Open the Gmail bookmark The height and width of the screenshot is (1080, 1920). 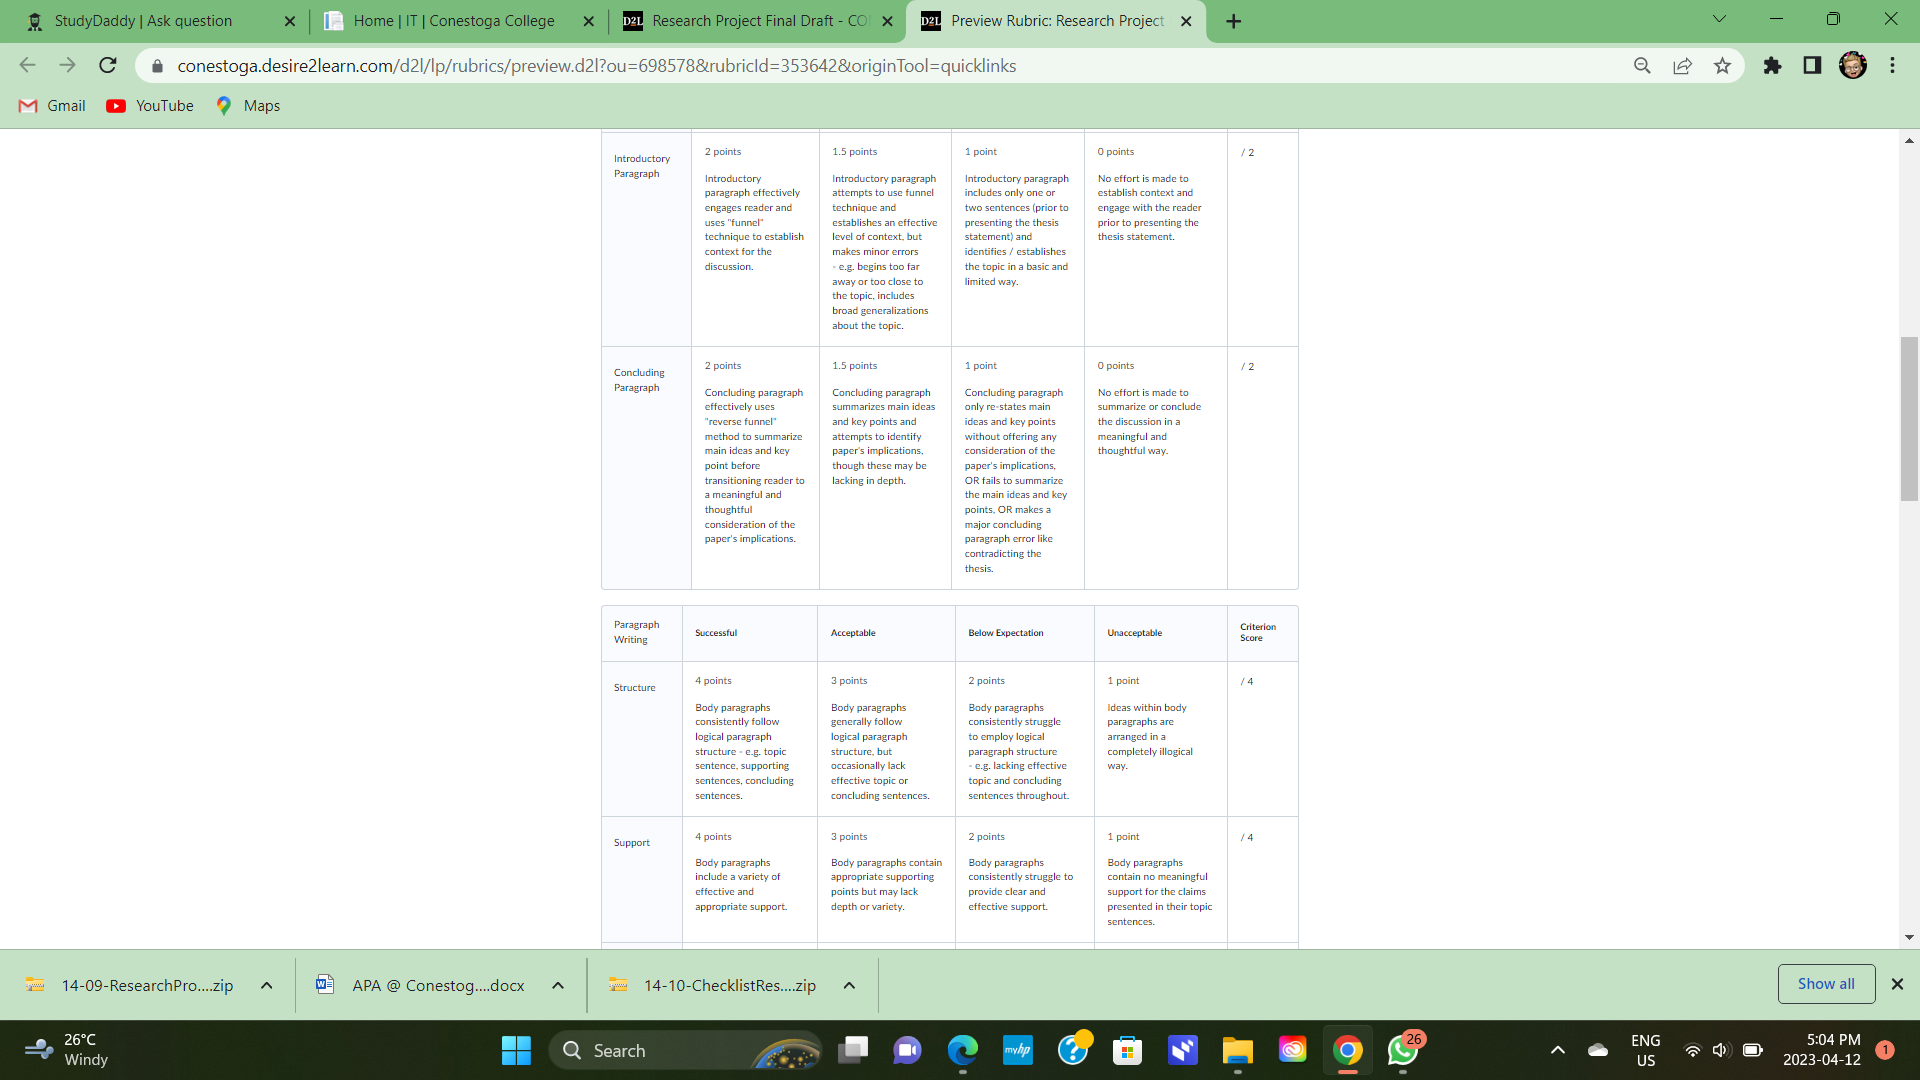click(x=52, y=106)
